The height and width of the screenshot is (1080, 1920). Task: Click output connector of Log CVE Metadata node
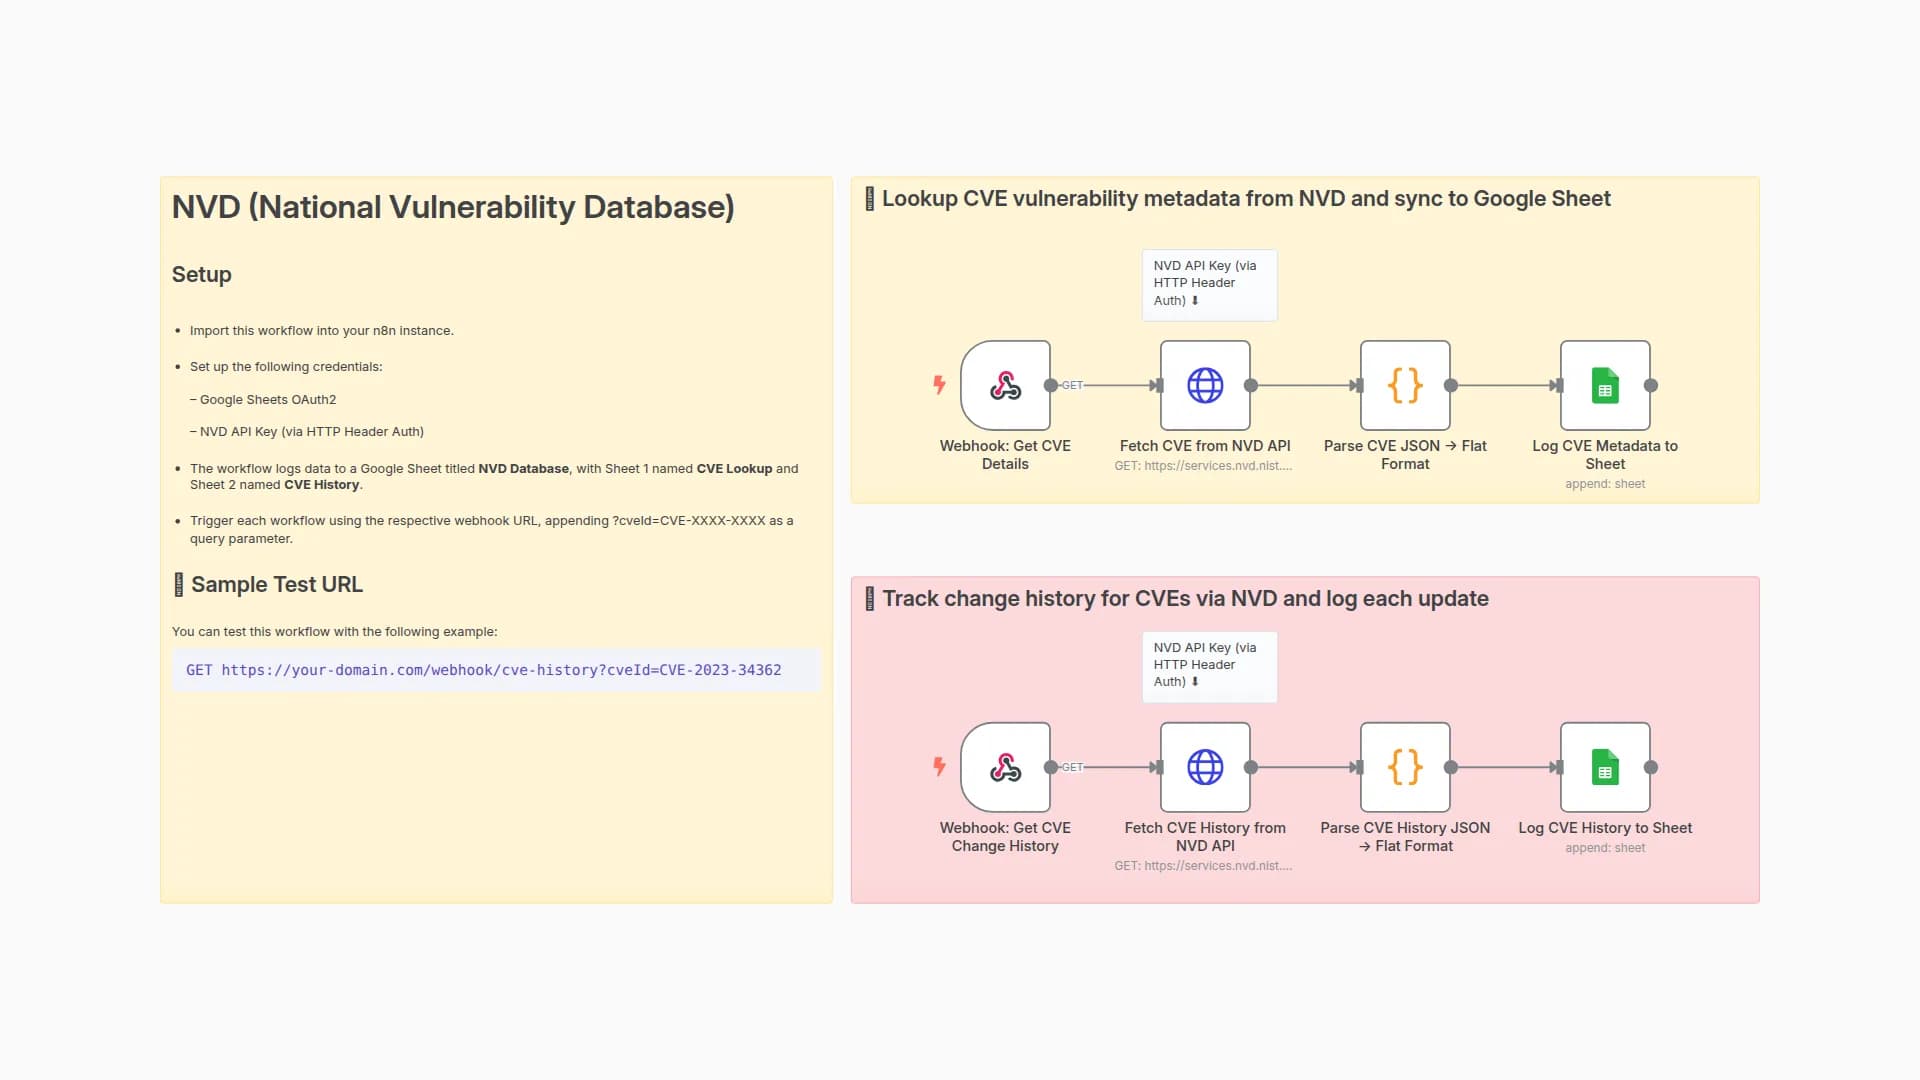(x=1651, y=385)
